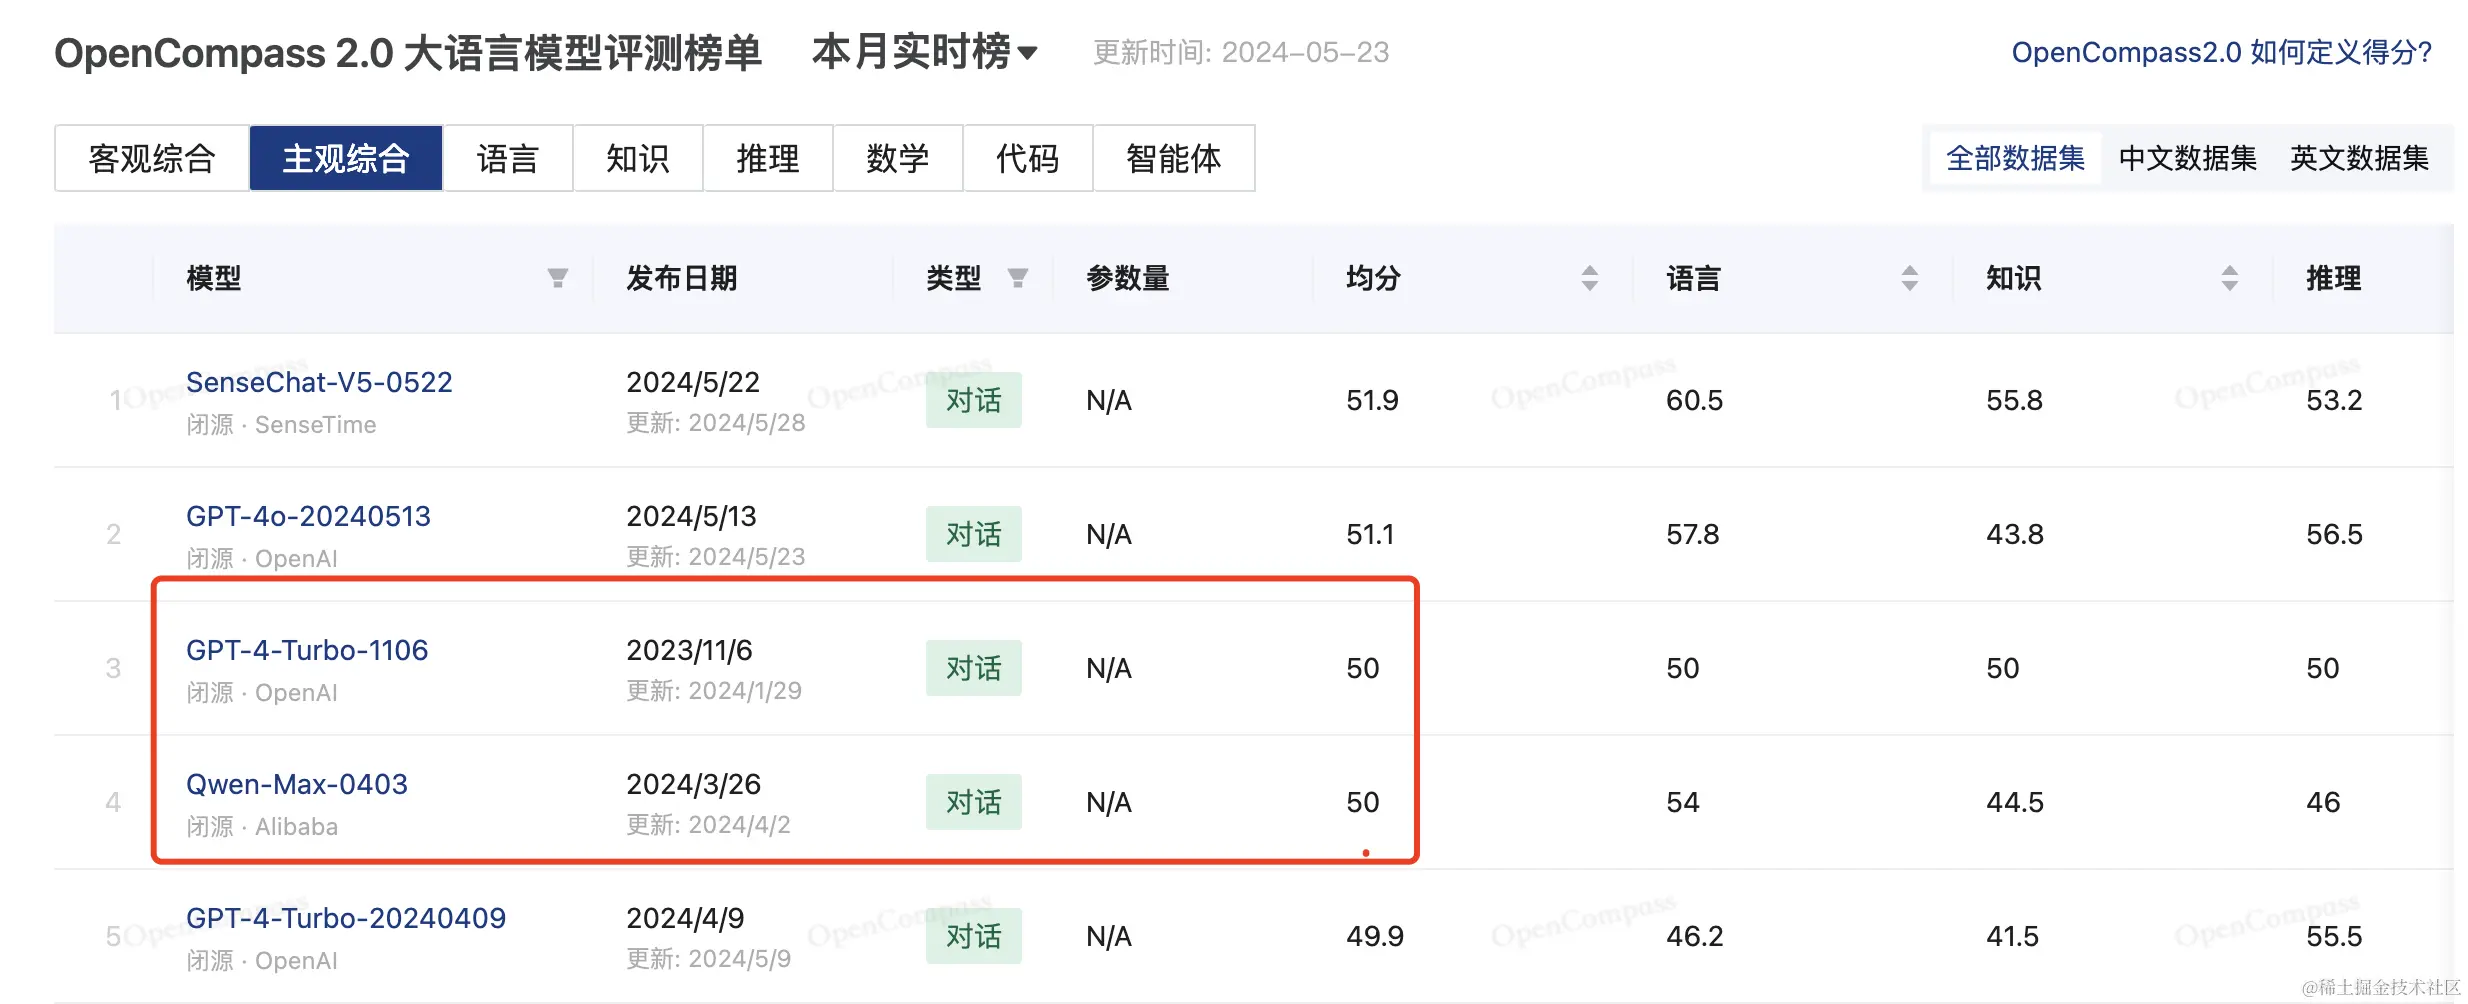Image resolution: width=2468 pixels, height=1004 pixels.
Task: Switch to the 代码 tab
Action: (1028, 158)
